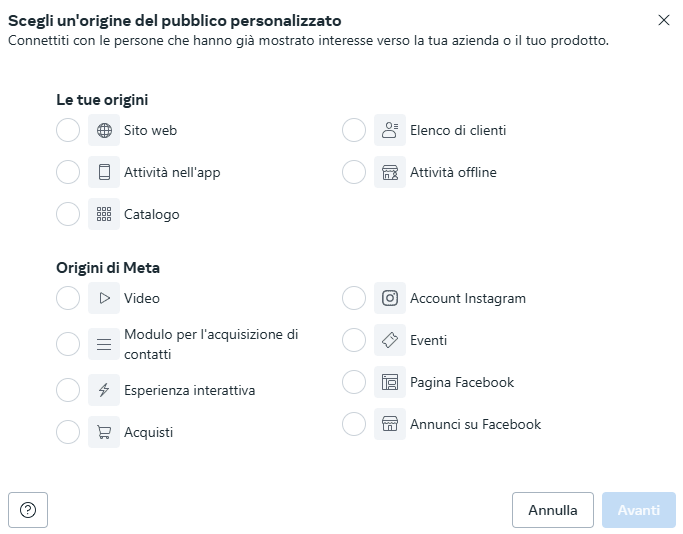Choose the Catalogo radio option
Image resolution: width=683 pixels, height=534 pixels.
coord(68,215)
